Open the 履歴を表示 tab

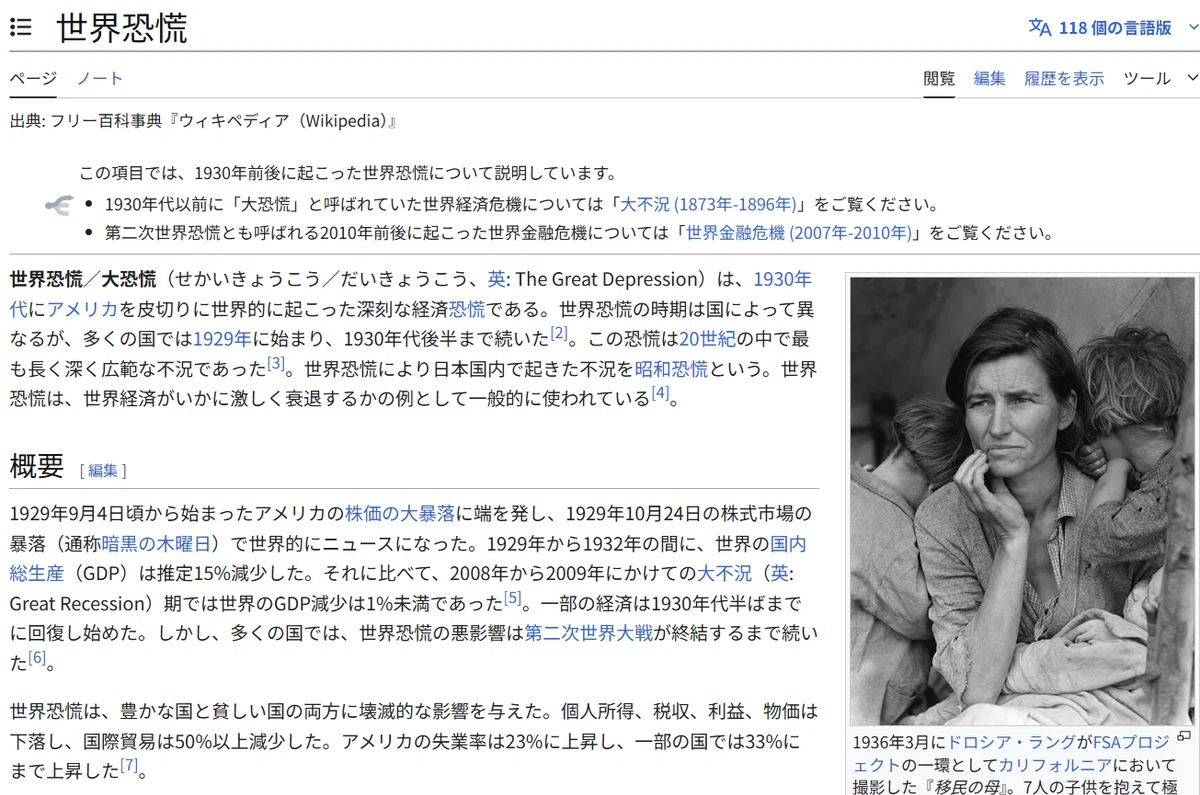click(x=1064, y=78)
